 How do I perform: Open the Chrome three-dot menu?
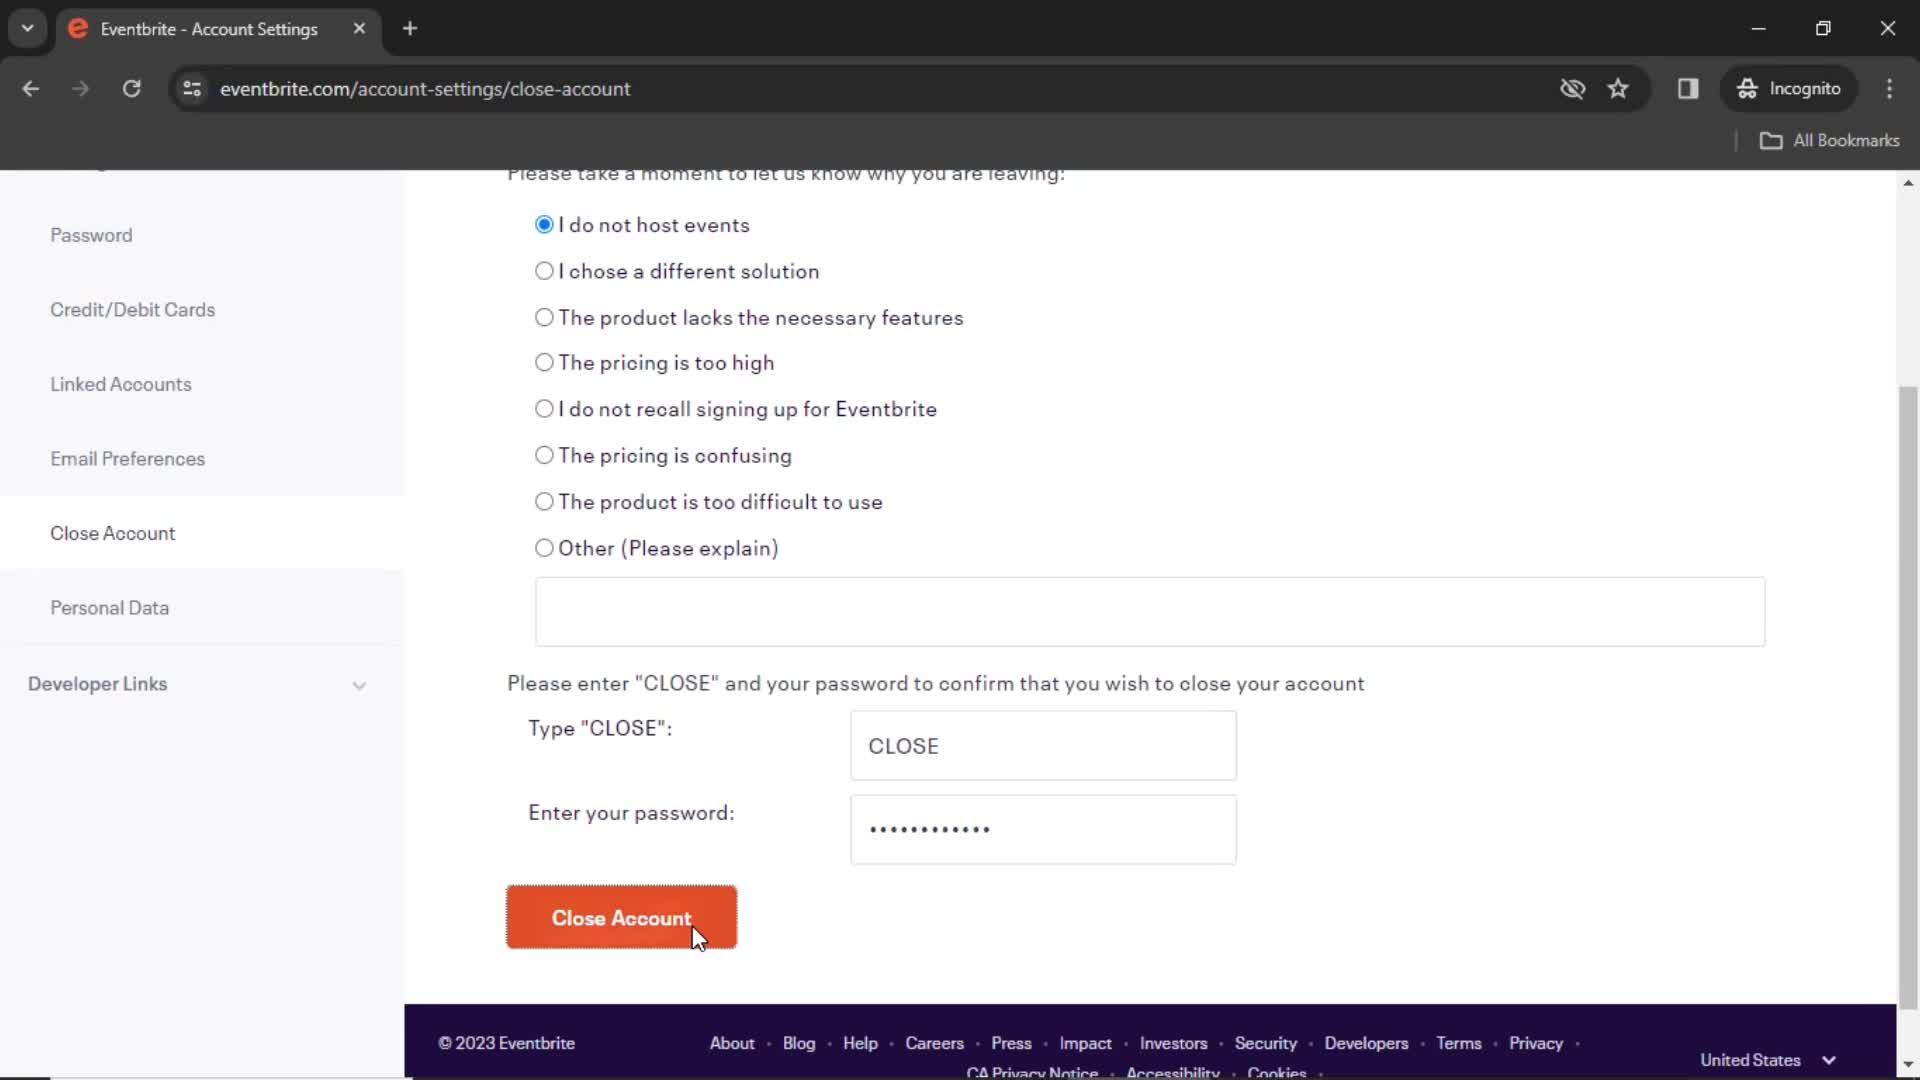pyautogui.click(x=1889, y=89)
